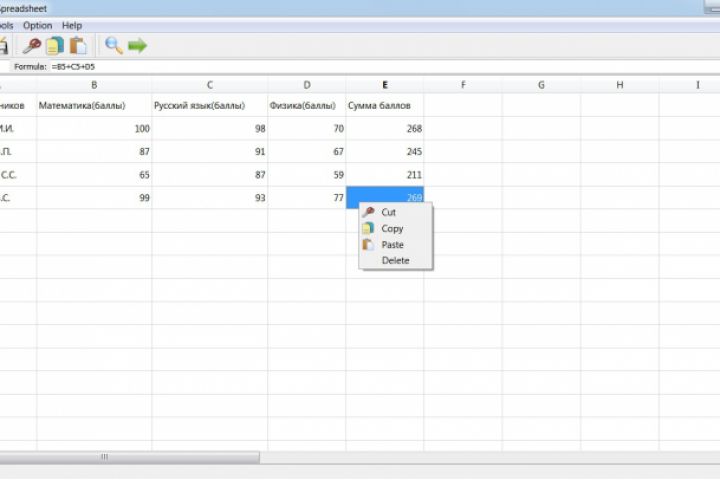This screenshot has height=480, width=720.
Task: Select column F header
Action: 463,85
